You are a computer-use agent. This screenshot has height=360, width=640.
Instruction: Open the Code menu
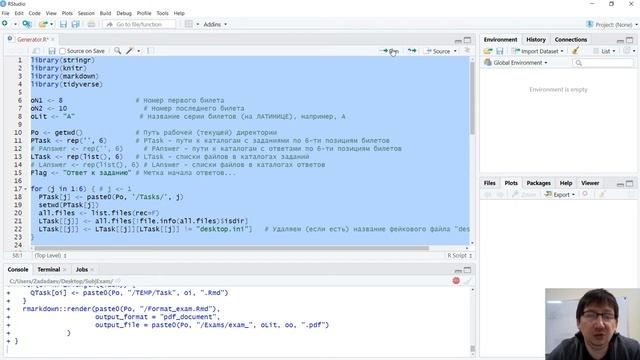tap(34, 13)
